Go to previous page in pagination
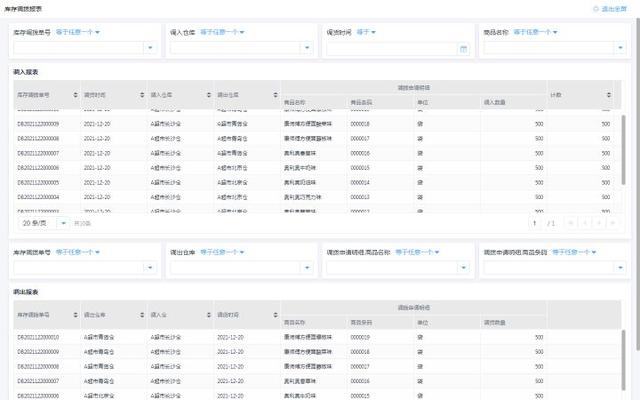The height and width of the screenshot is (400, 640). point(584,223)
